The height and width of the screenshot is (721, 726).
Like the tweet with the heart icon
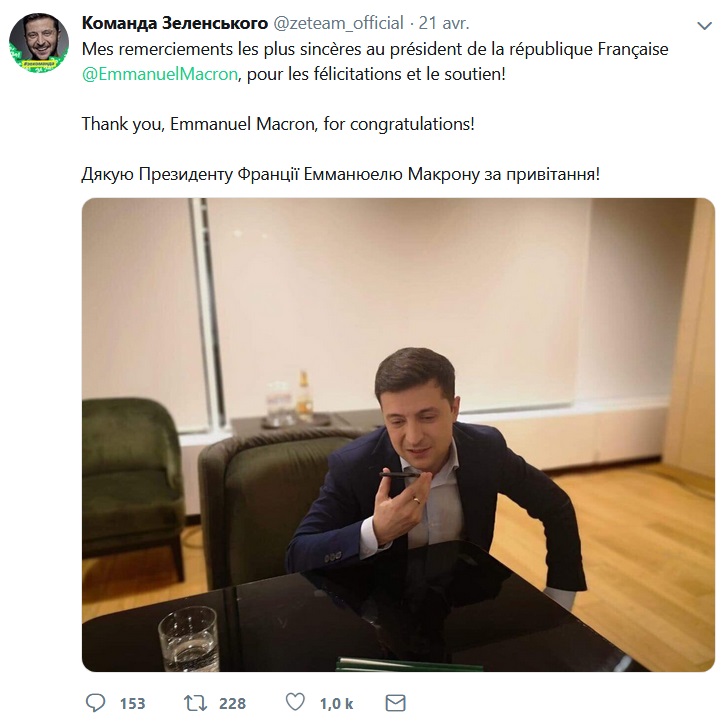tap(295, 703)
